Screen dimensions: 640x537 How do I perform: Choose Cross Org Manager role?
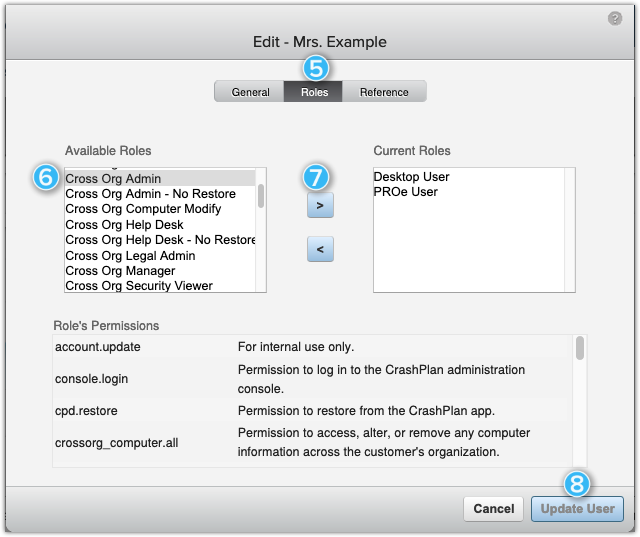(x=160, y=271)
